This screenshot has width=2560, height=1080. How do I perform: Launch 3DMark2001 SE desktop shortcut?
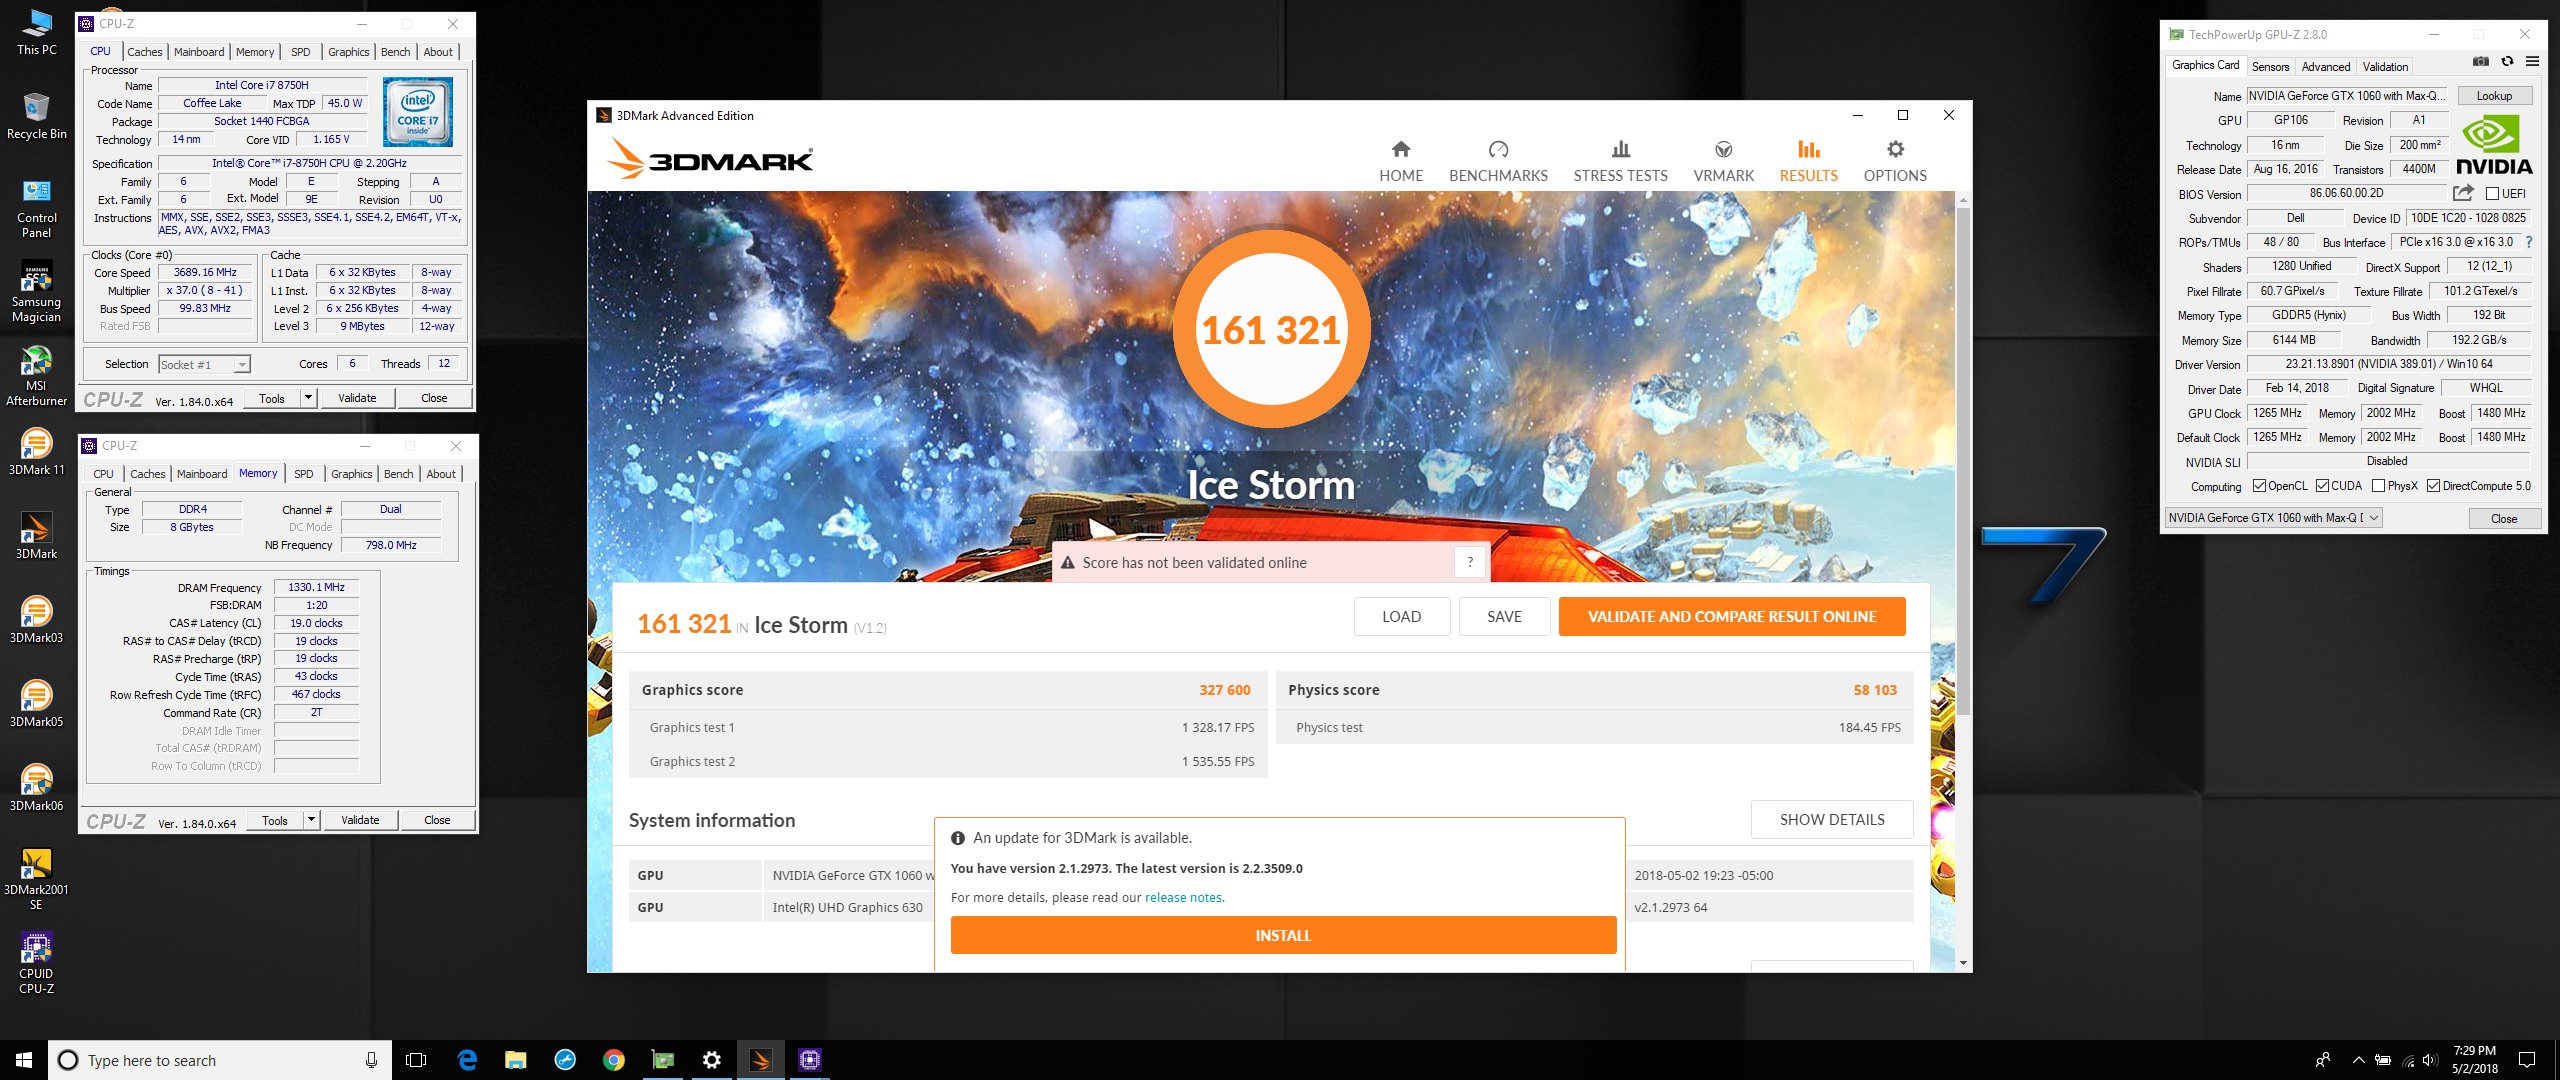[37, 879]
